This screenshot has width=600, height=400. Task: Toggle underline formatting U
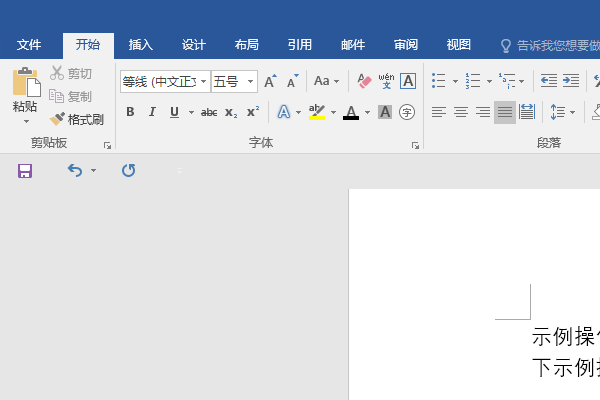174,112
